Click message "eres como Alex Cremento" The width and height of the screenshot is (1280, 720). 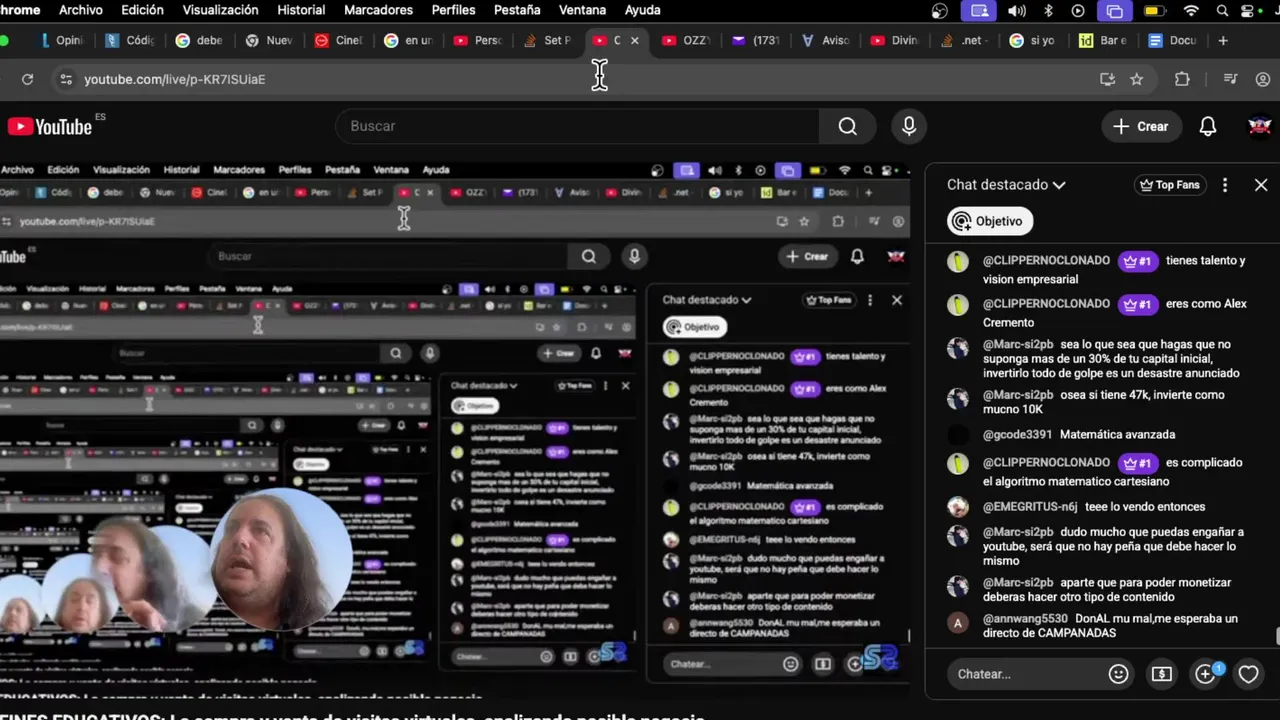[x=1115, y=313]
